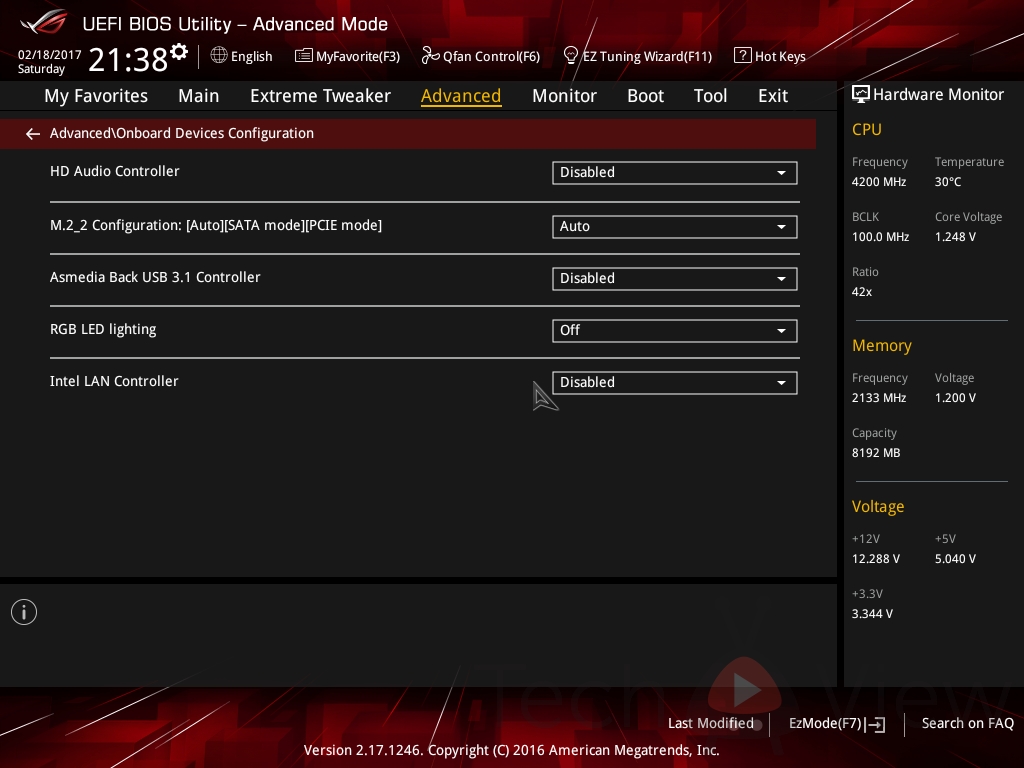Click the back arrow in breadcrumb bar
Viewport: 1024px width, 768px height.
pos(33,134)
